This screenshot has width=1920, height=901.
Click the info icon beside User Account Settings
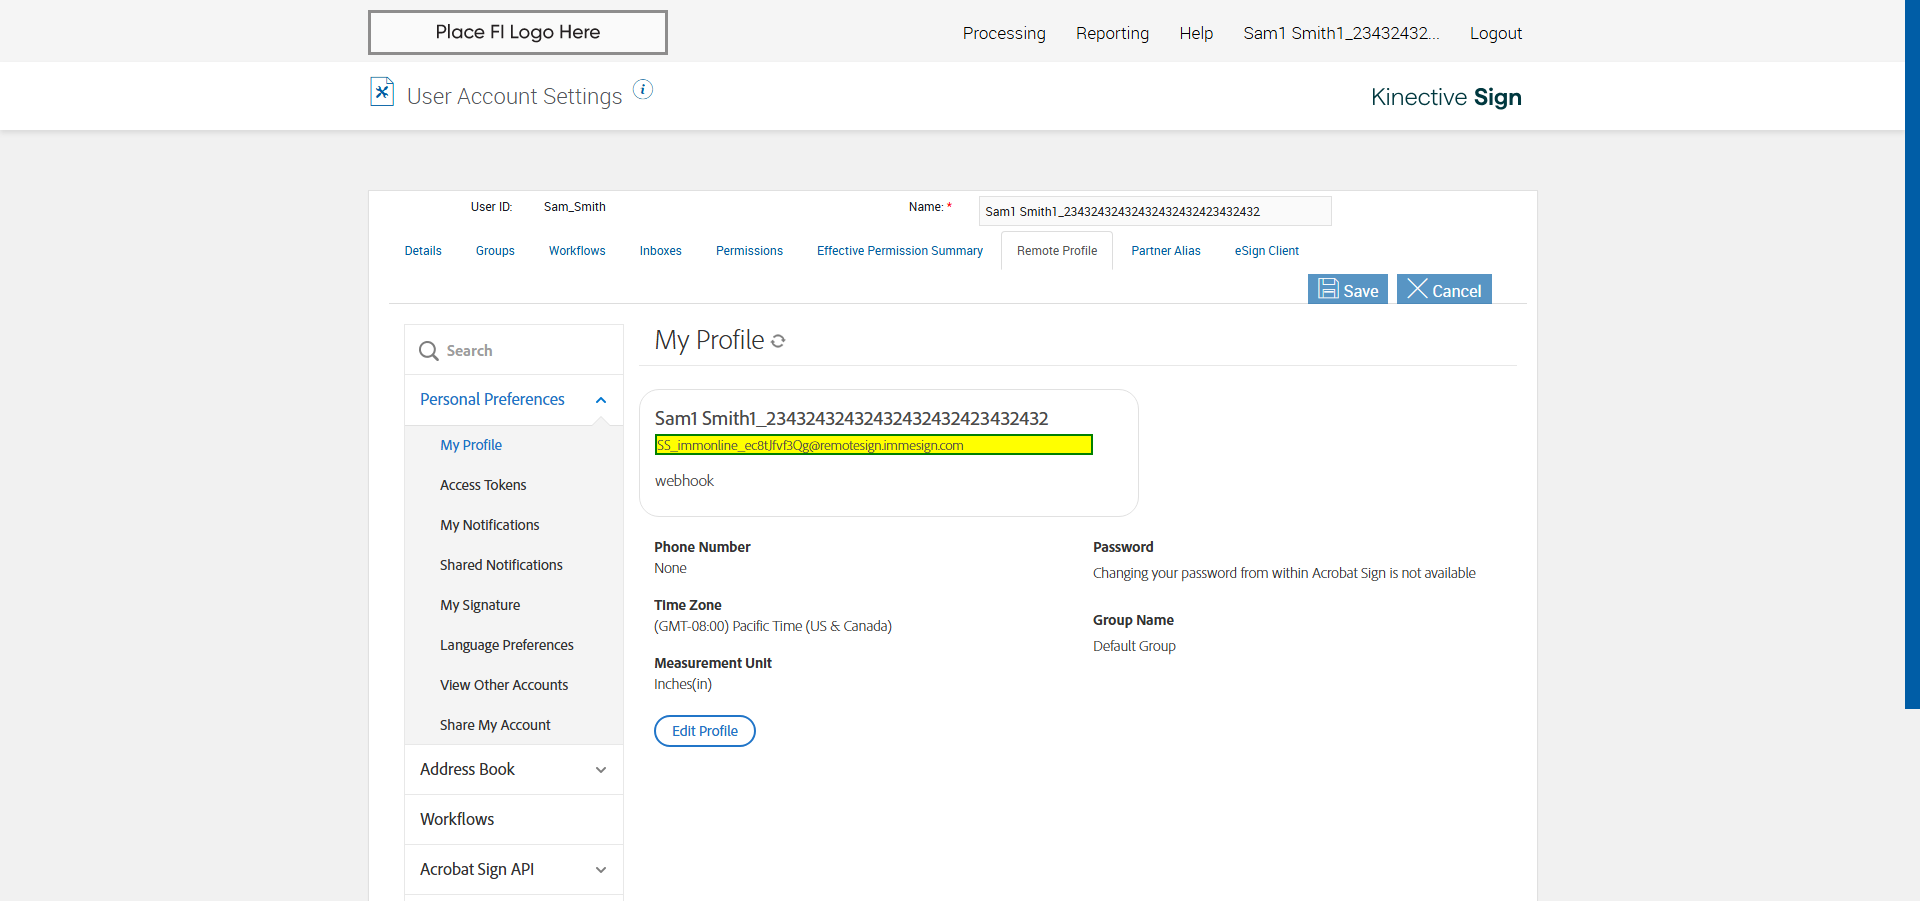(x=643, y=90)
